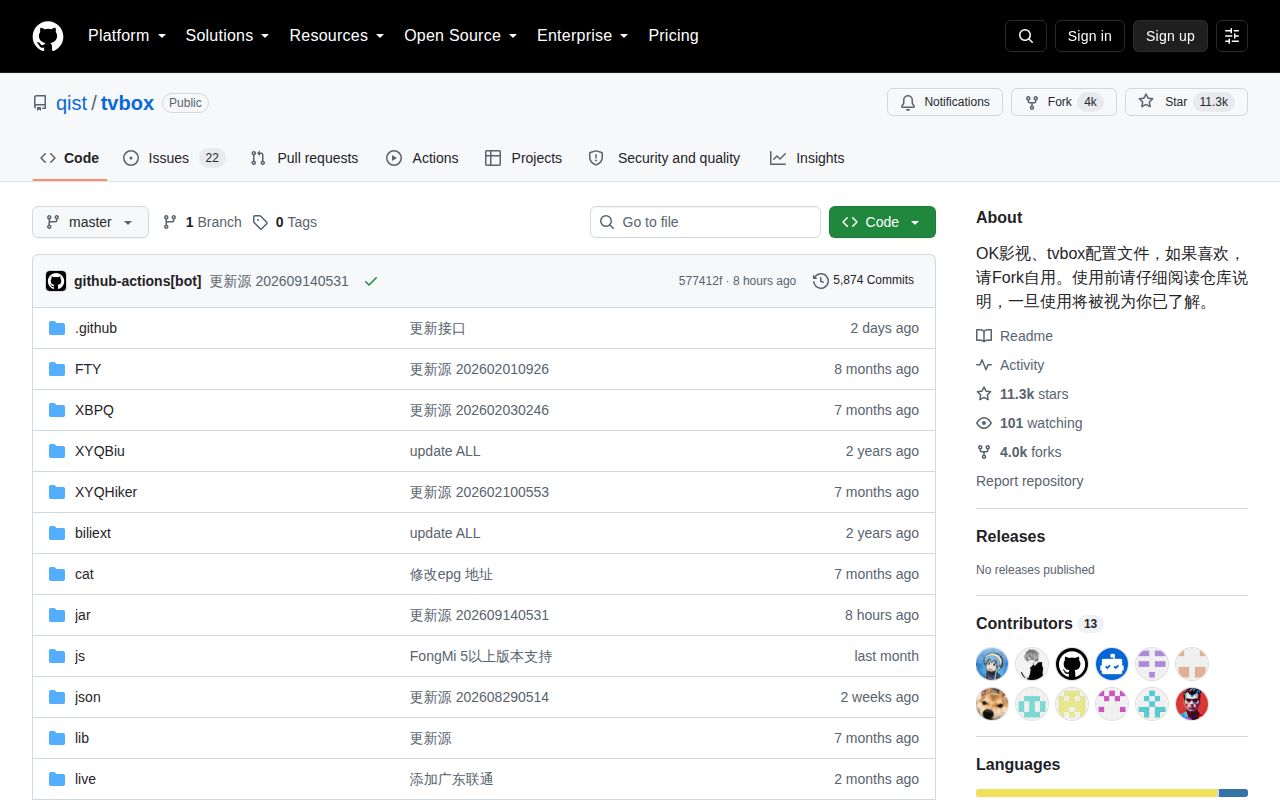Switch to the Pull requests tab
1280x800 pixels.
point(304,158)
